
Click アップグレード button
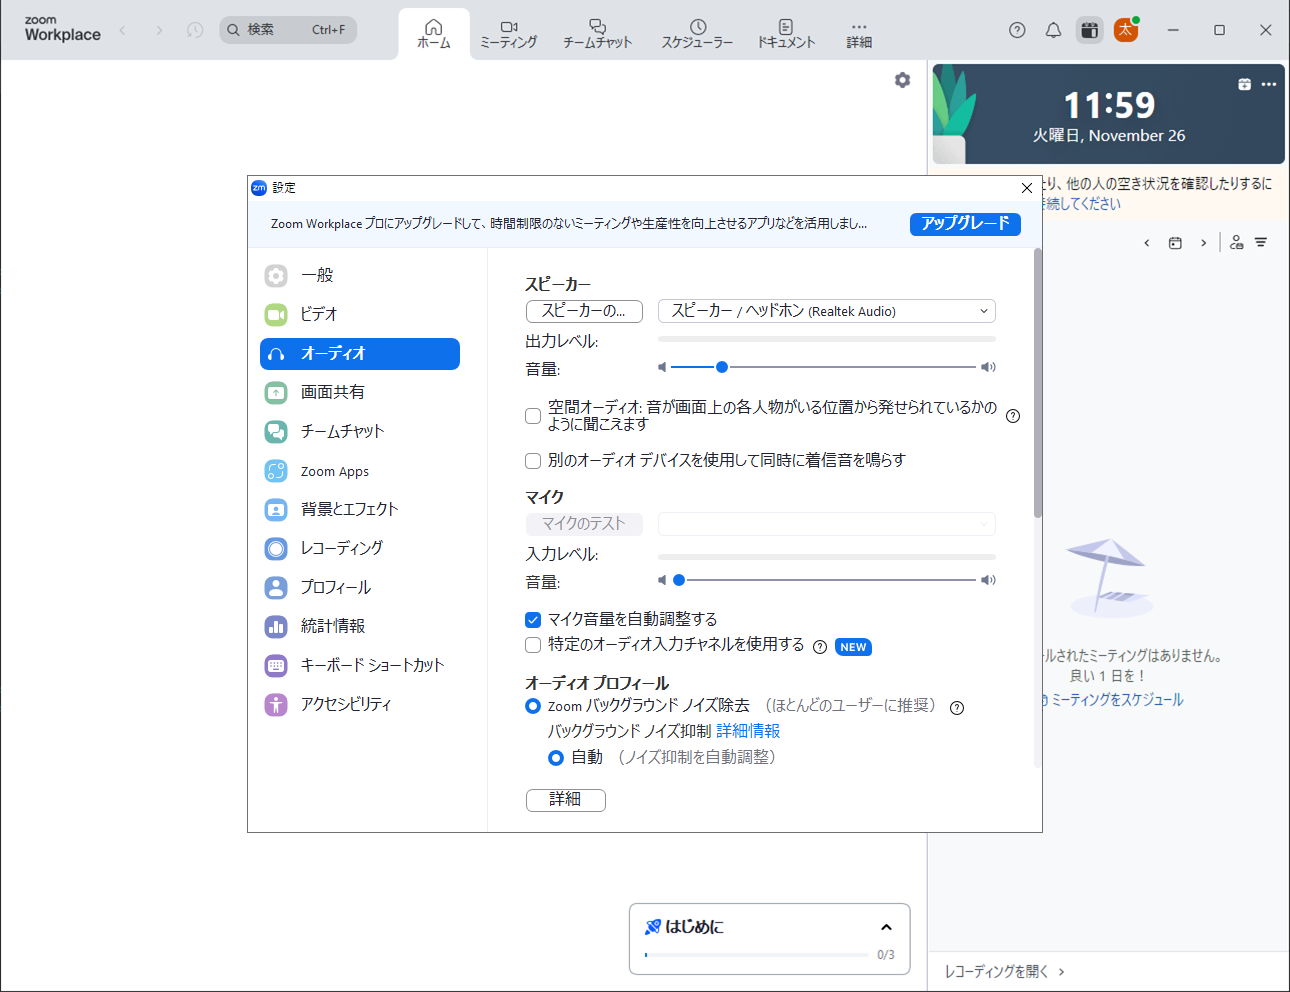[965, 224]
